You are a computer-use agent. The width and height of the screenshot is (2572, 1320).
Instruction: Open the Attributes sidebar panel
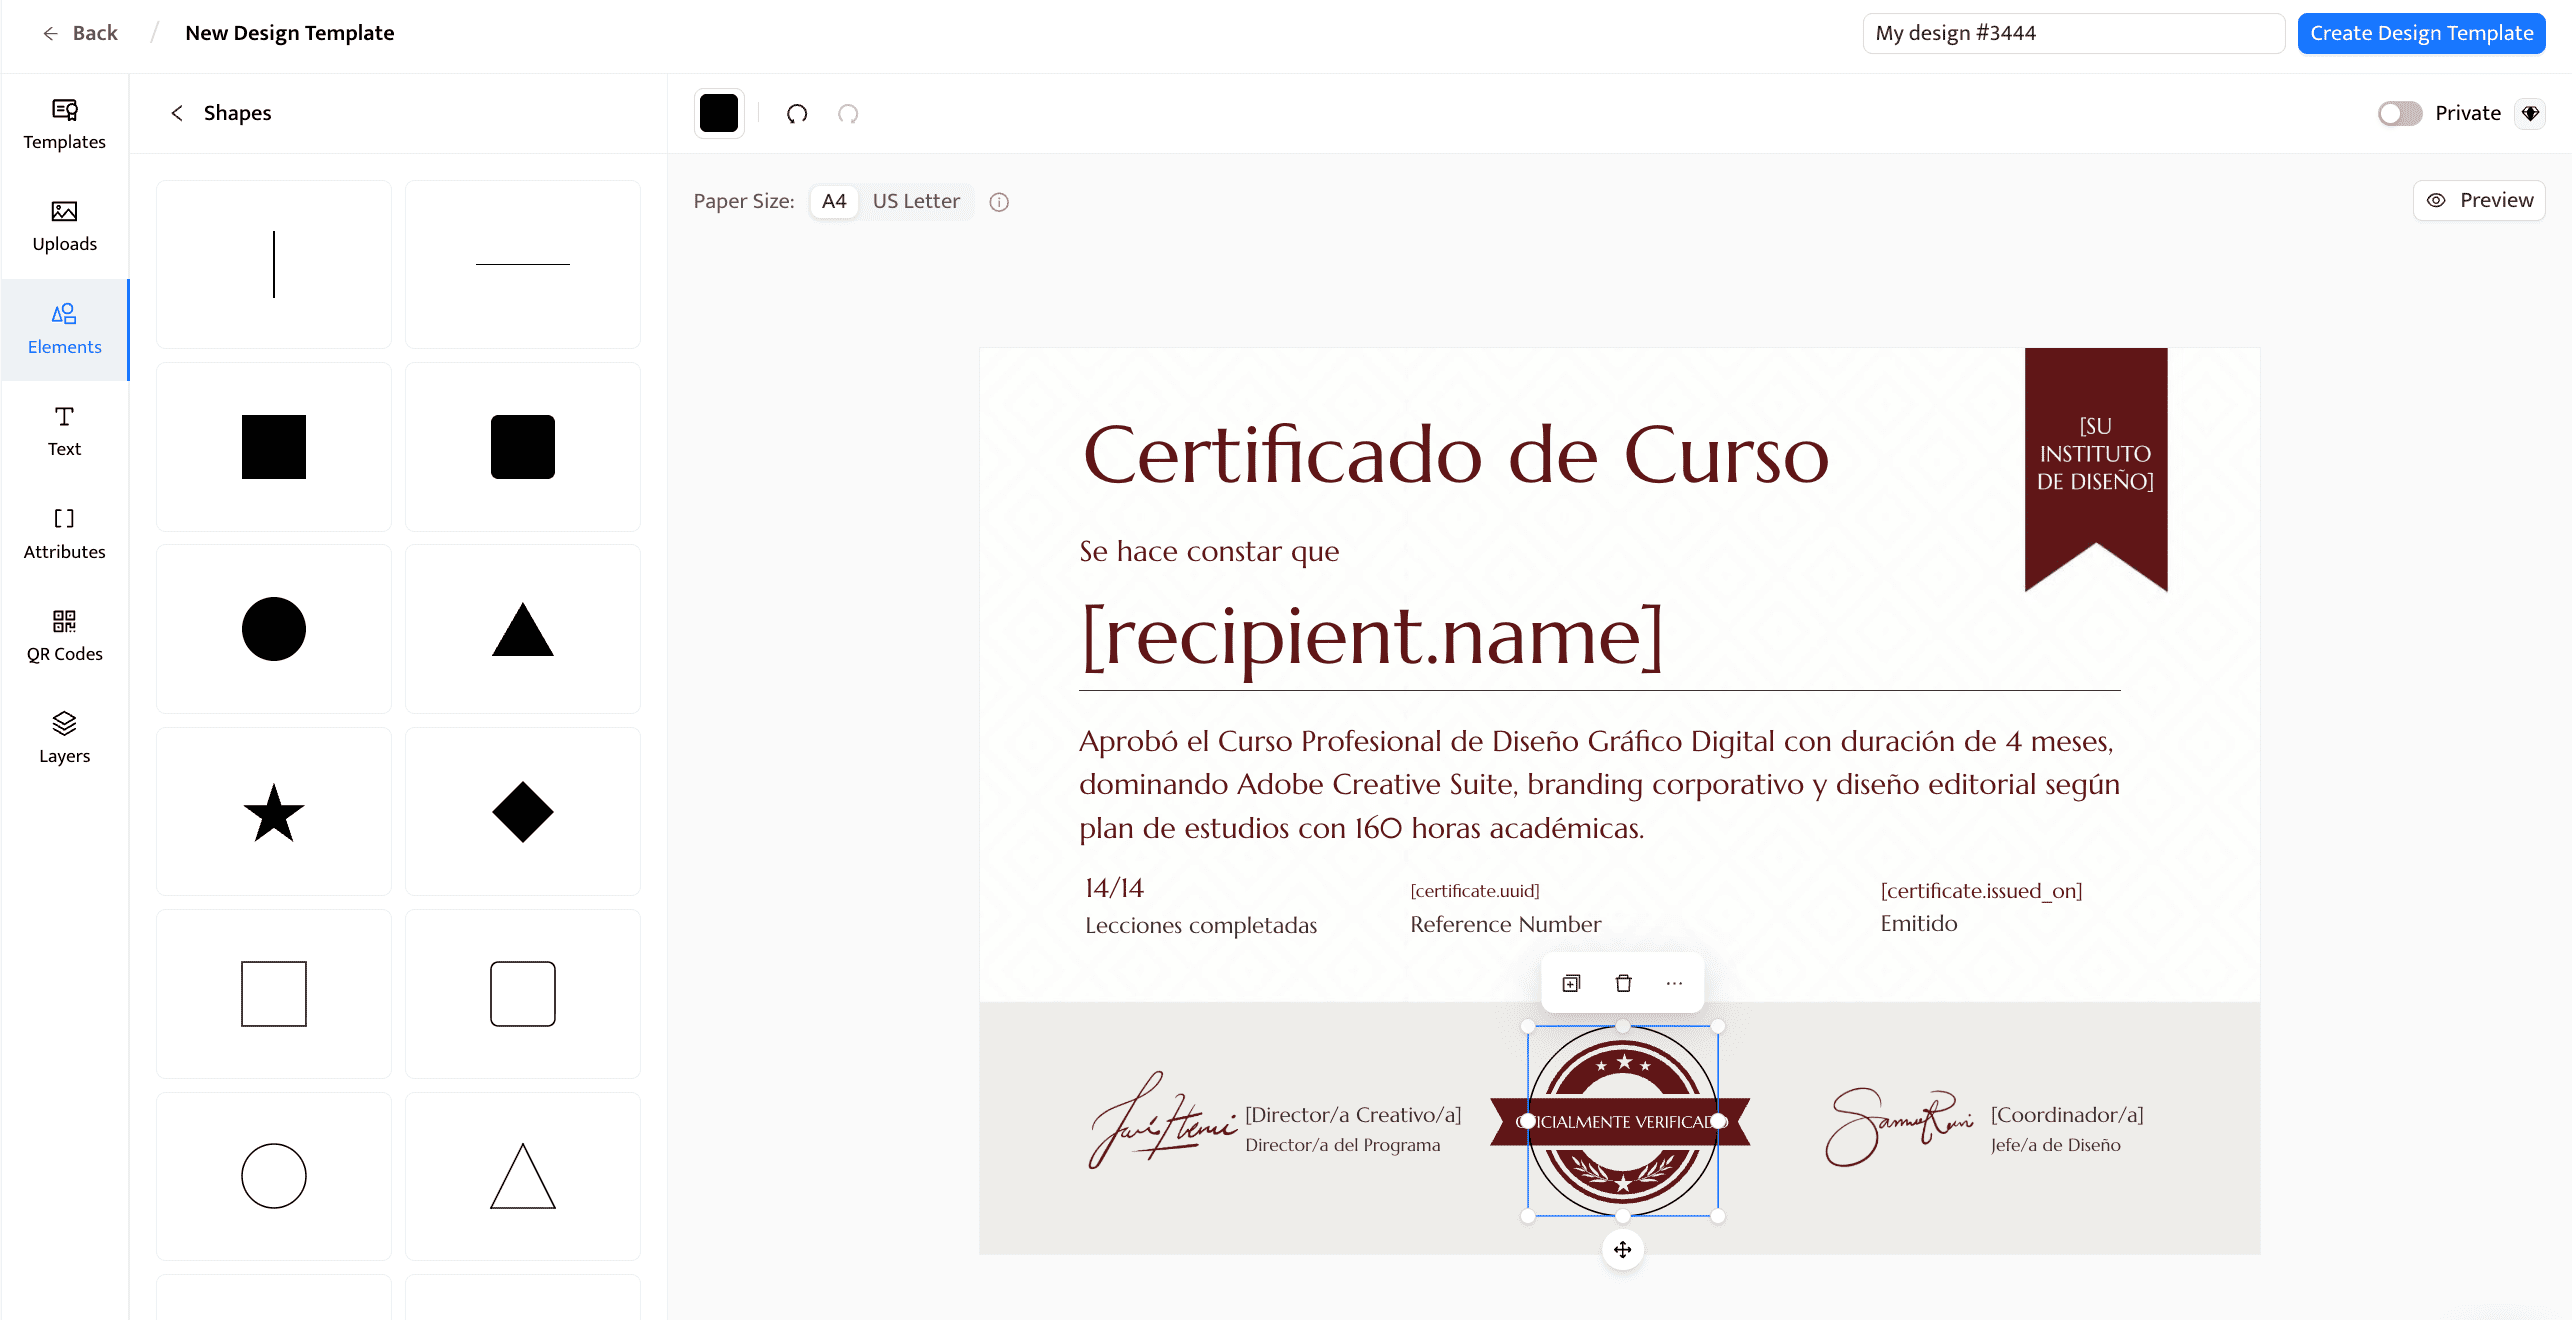point(64,534)
